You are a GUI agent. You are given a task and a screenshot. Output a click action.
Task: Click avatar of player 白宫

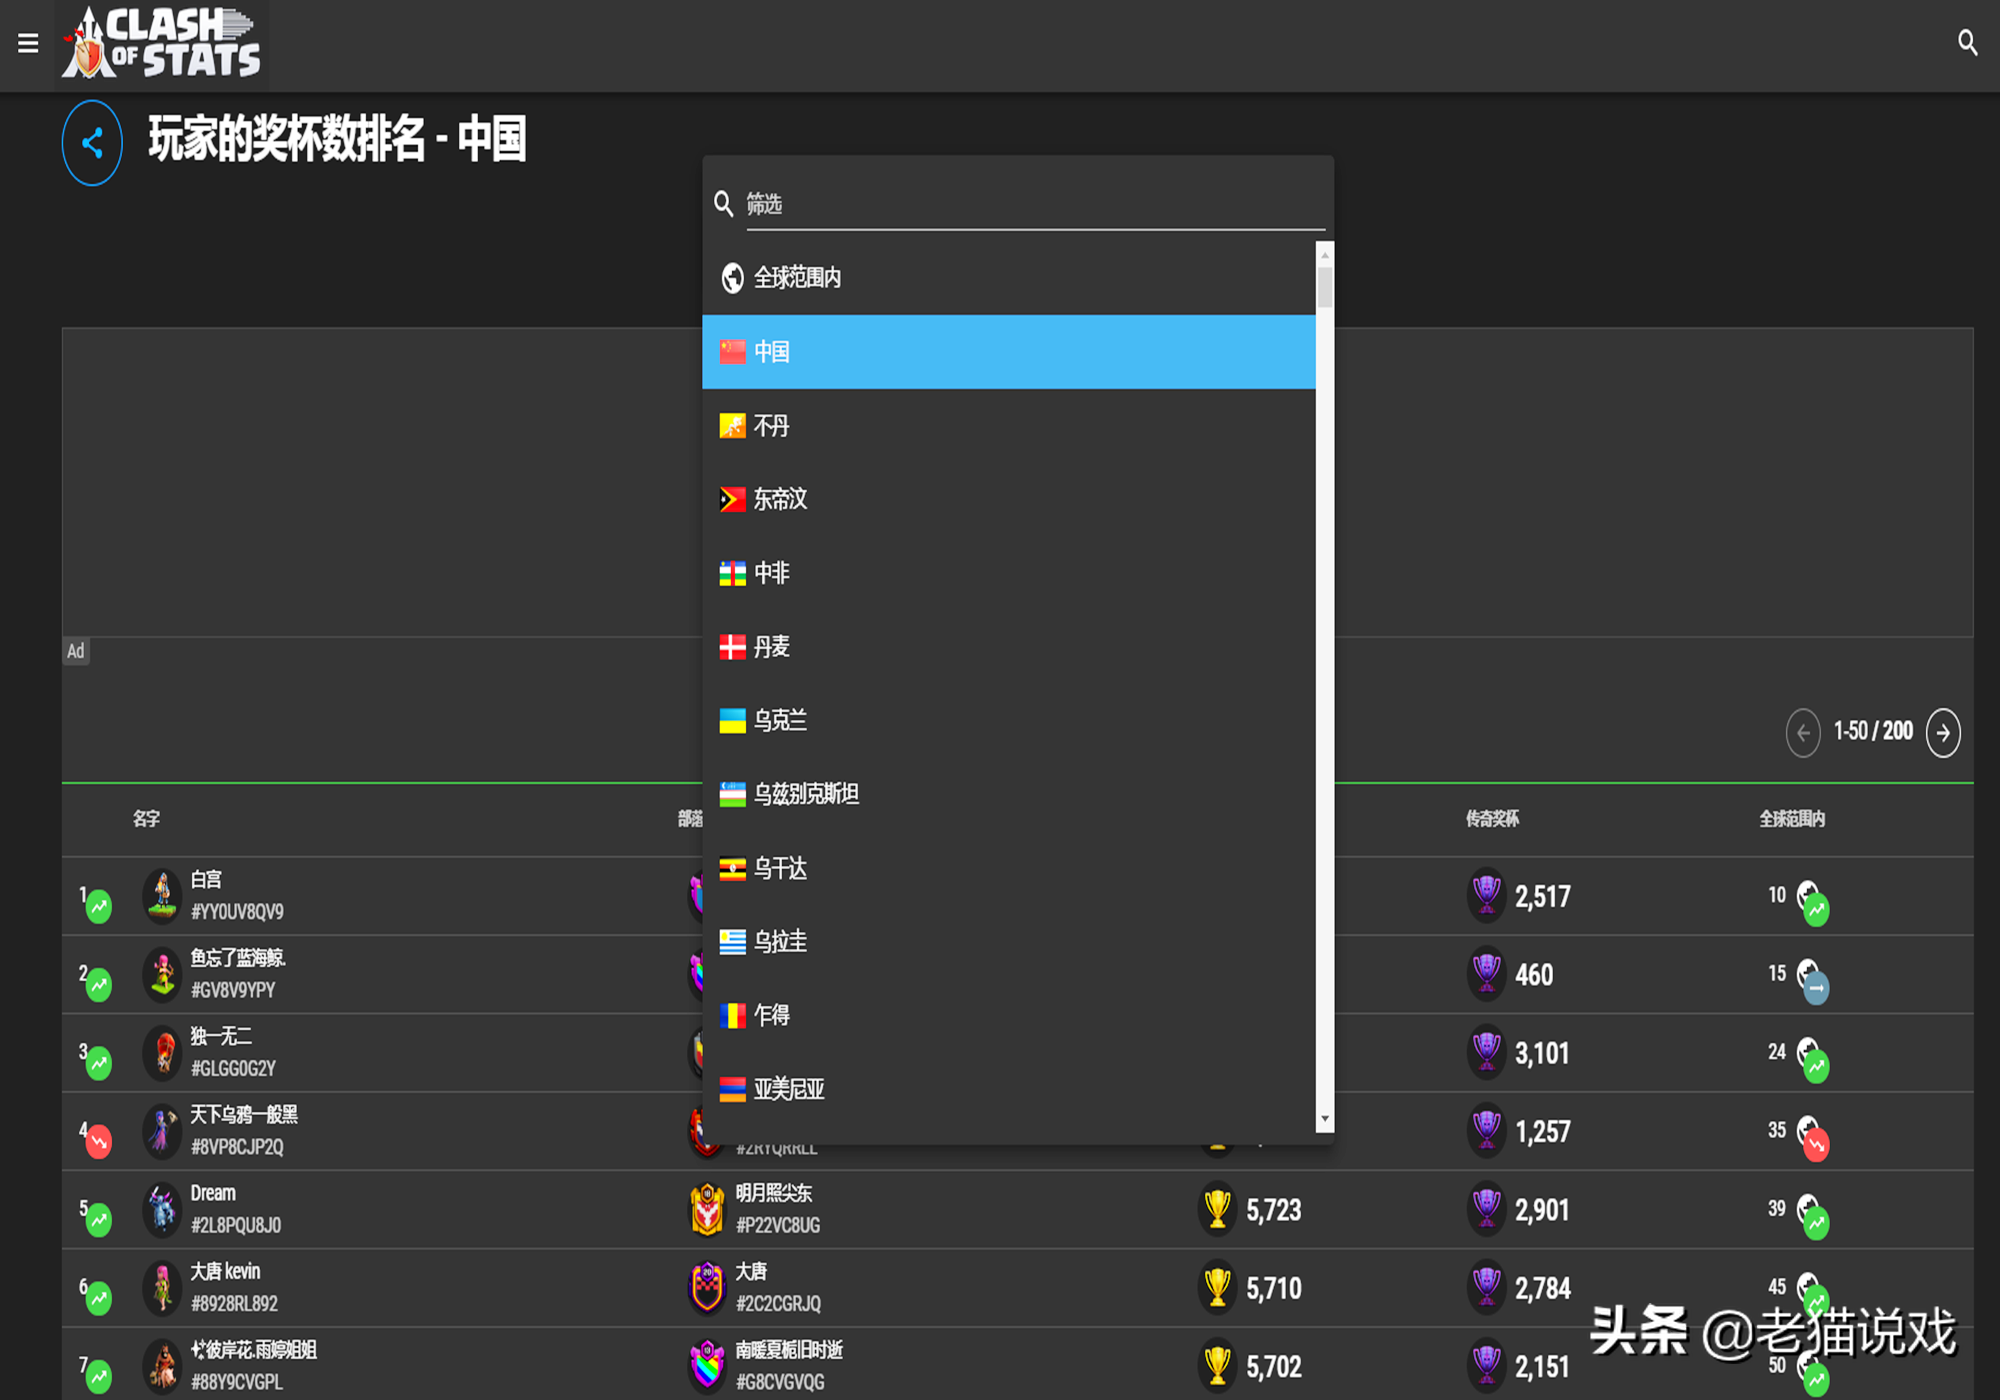coord(162,894)
